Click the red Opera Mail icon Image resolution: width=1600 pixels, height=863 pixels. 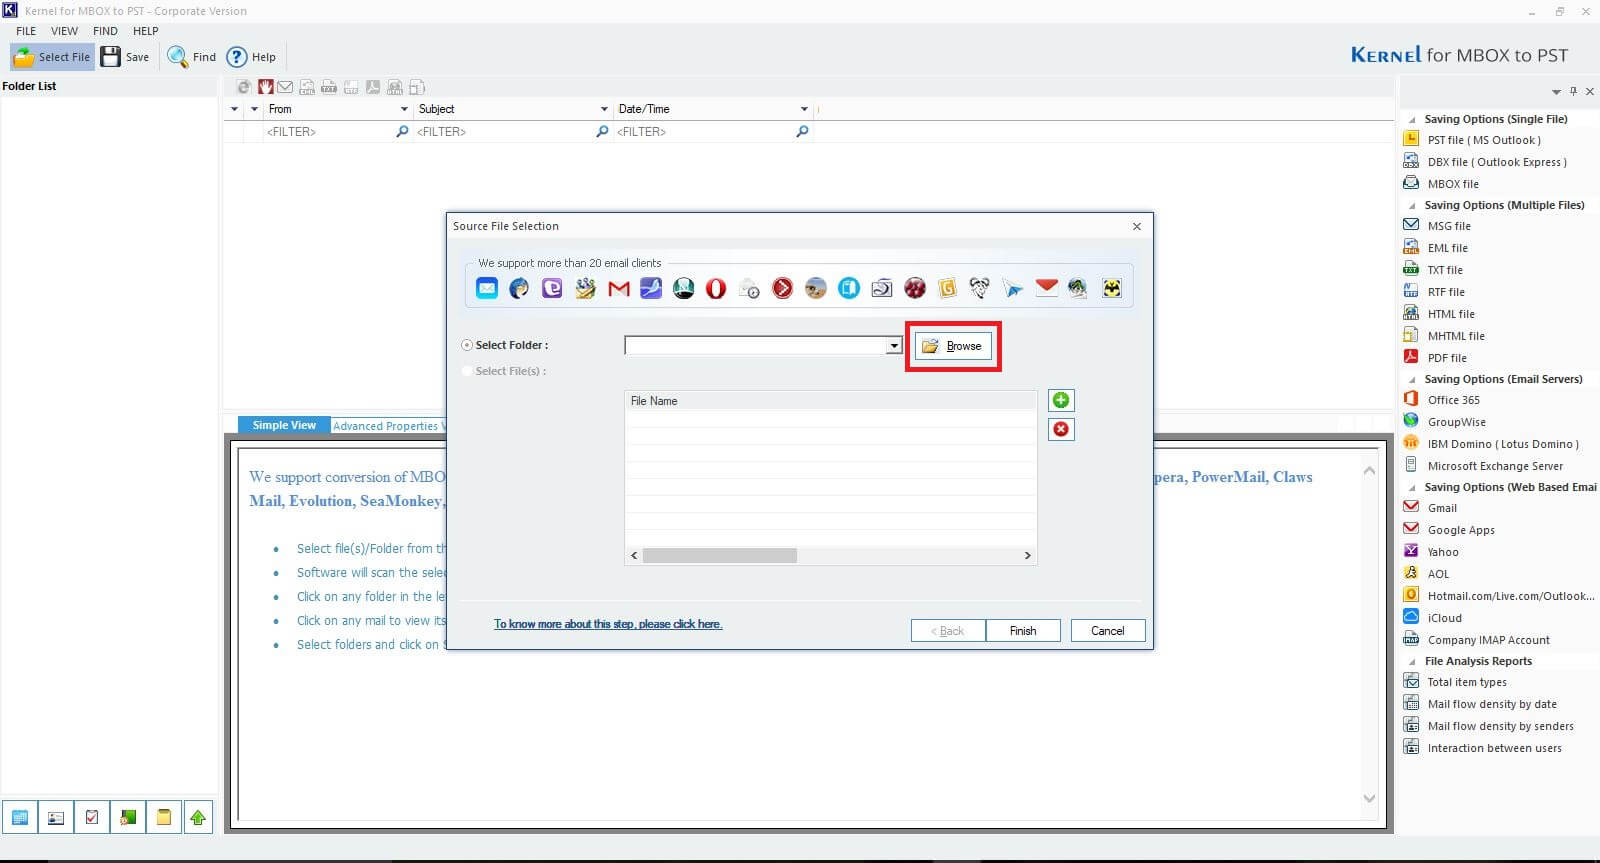(716, 289)
